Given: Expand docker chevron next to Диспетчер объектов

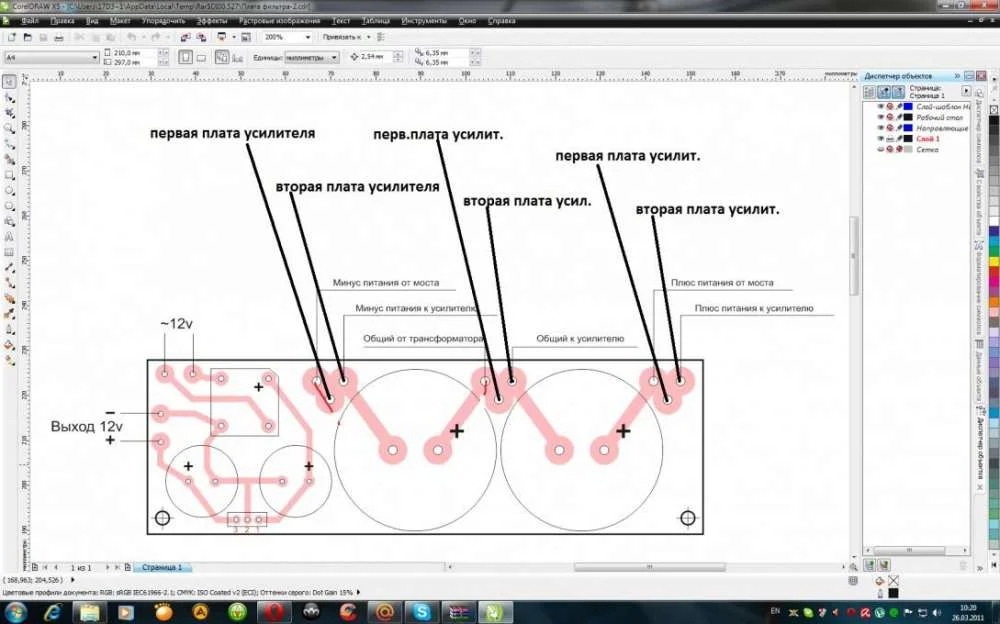Looking at the screenshot, I should coord(957,76).
